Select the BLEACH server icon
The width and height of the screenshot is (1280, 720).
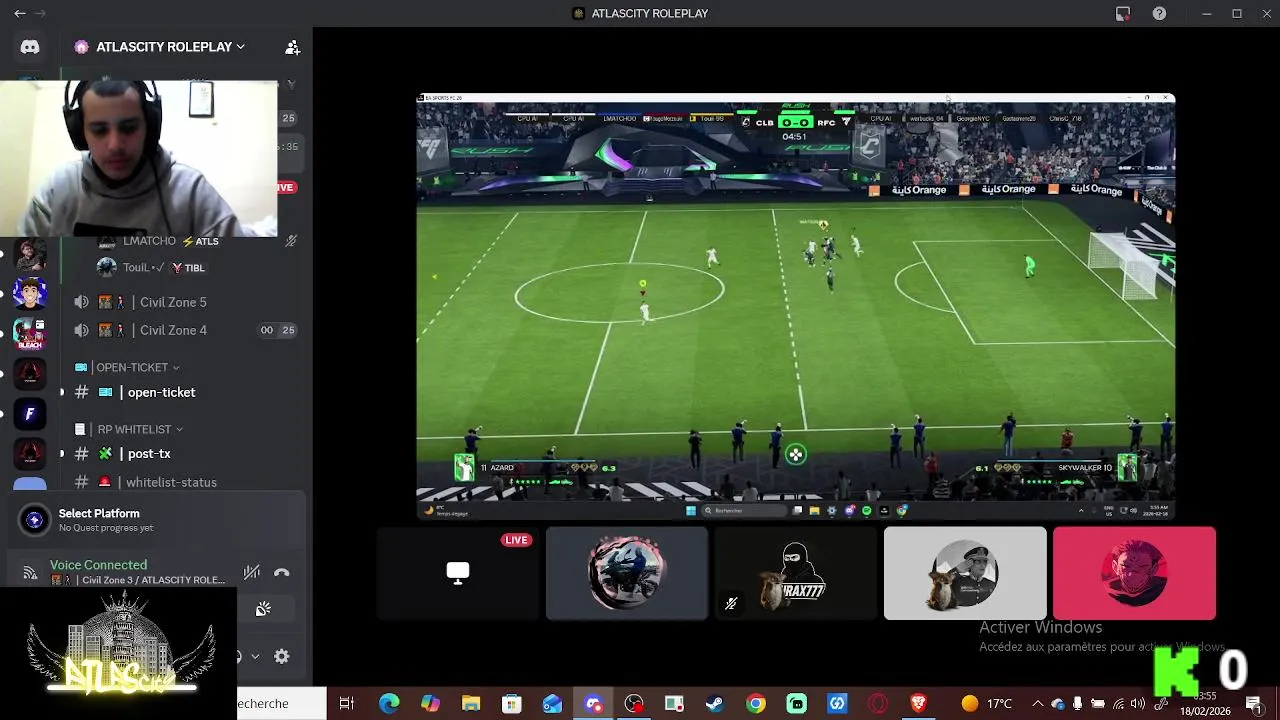[x=30, y=334]
